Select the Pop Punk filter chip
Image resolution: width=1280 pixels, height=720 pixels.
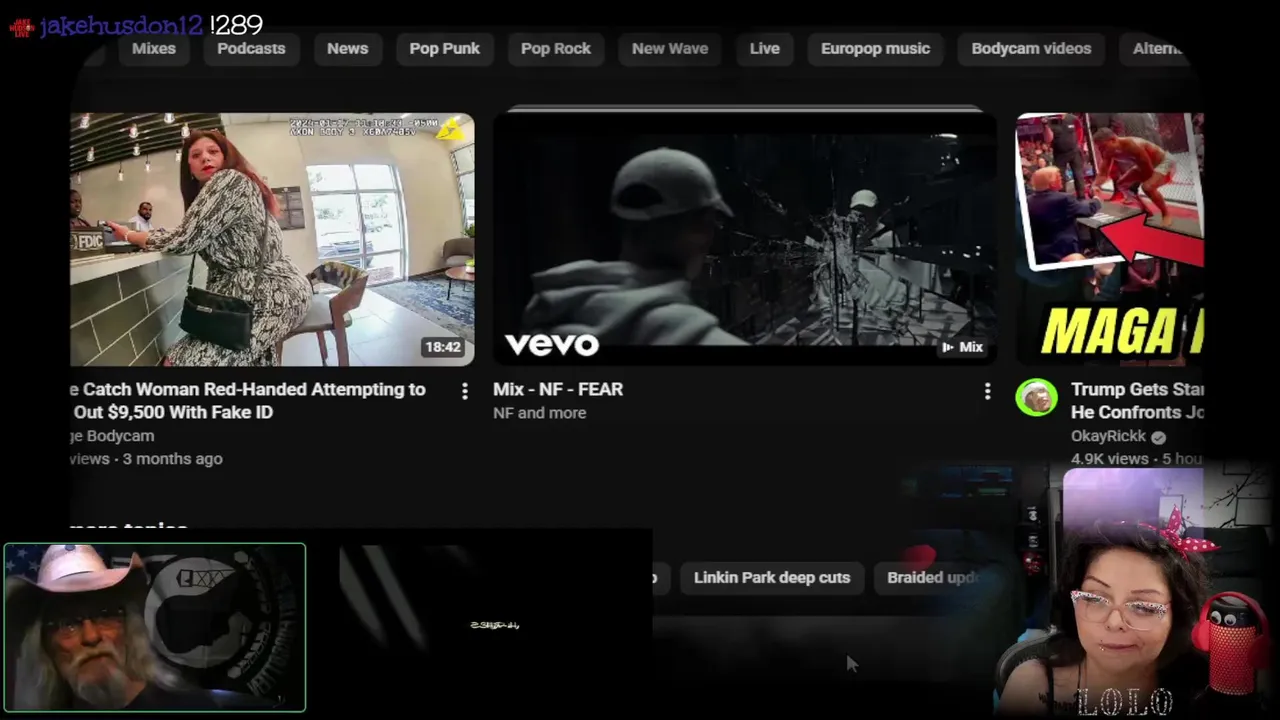444,48
